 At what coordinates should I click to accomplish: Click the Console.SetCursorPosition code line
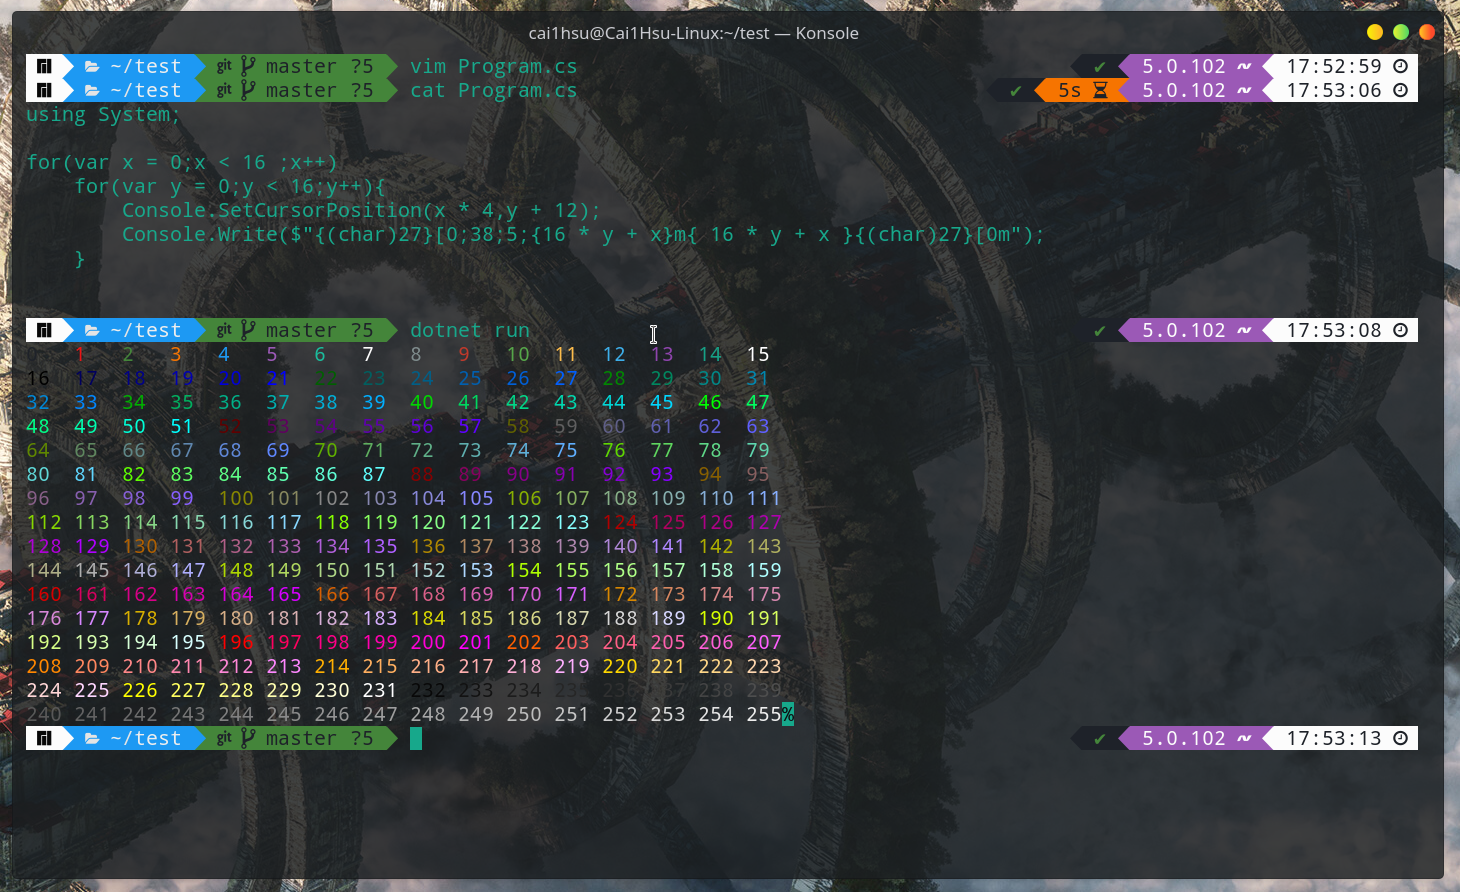(361, 210)
